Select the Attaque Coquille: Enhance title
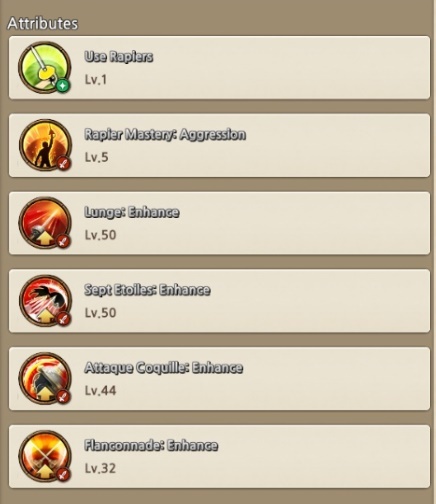 (x=164, y=367)
